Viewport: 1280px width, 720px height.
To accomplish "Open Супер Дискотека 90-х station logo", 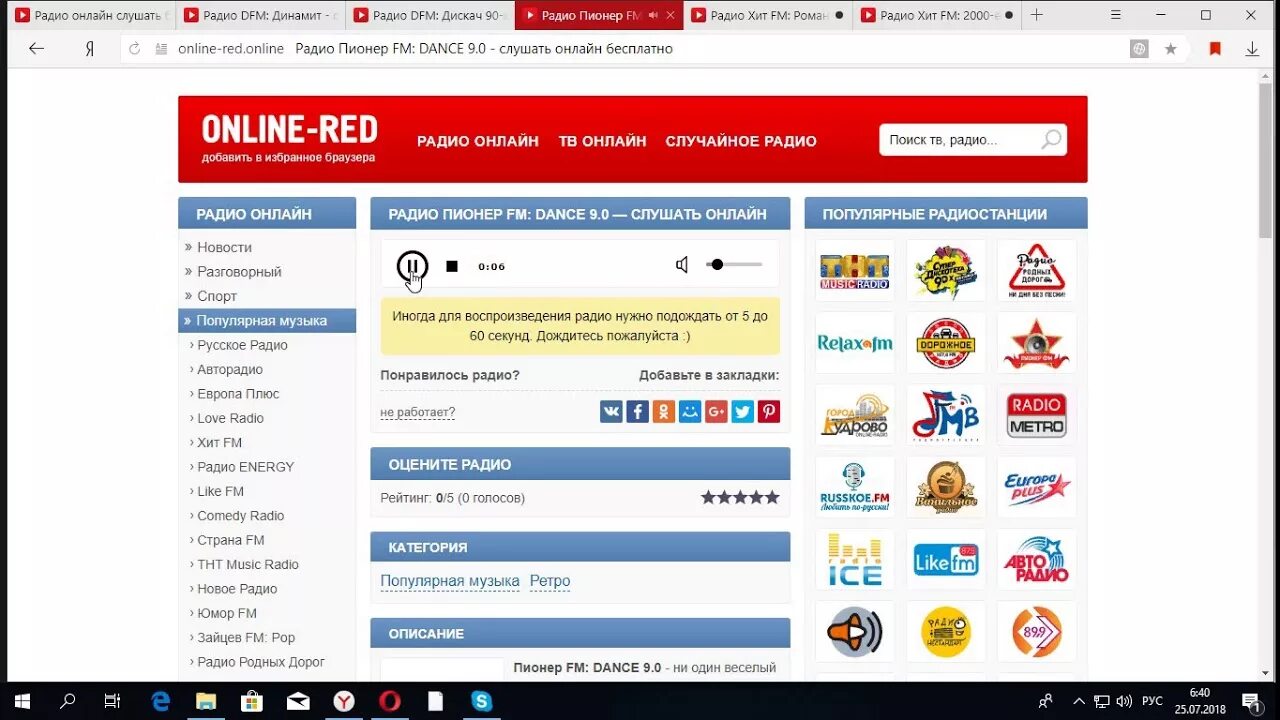I will 946,271.
